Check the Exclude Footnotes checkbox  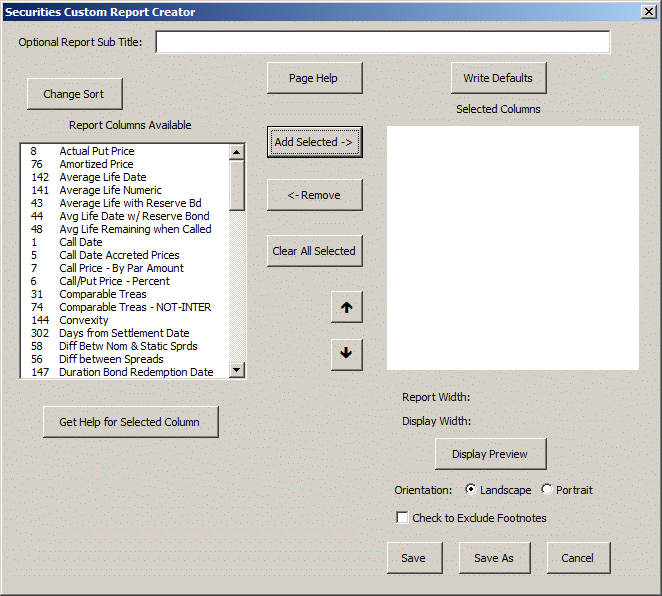click(x=402, y=518)
